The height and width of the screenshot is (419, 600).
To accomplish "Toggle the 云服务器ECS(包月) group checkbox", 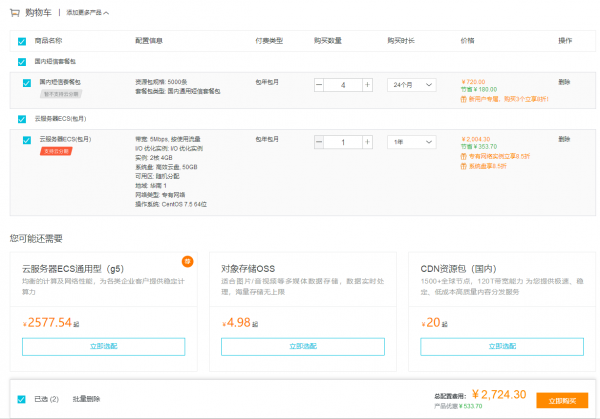I will pos(22,119).
